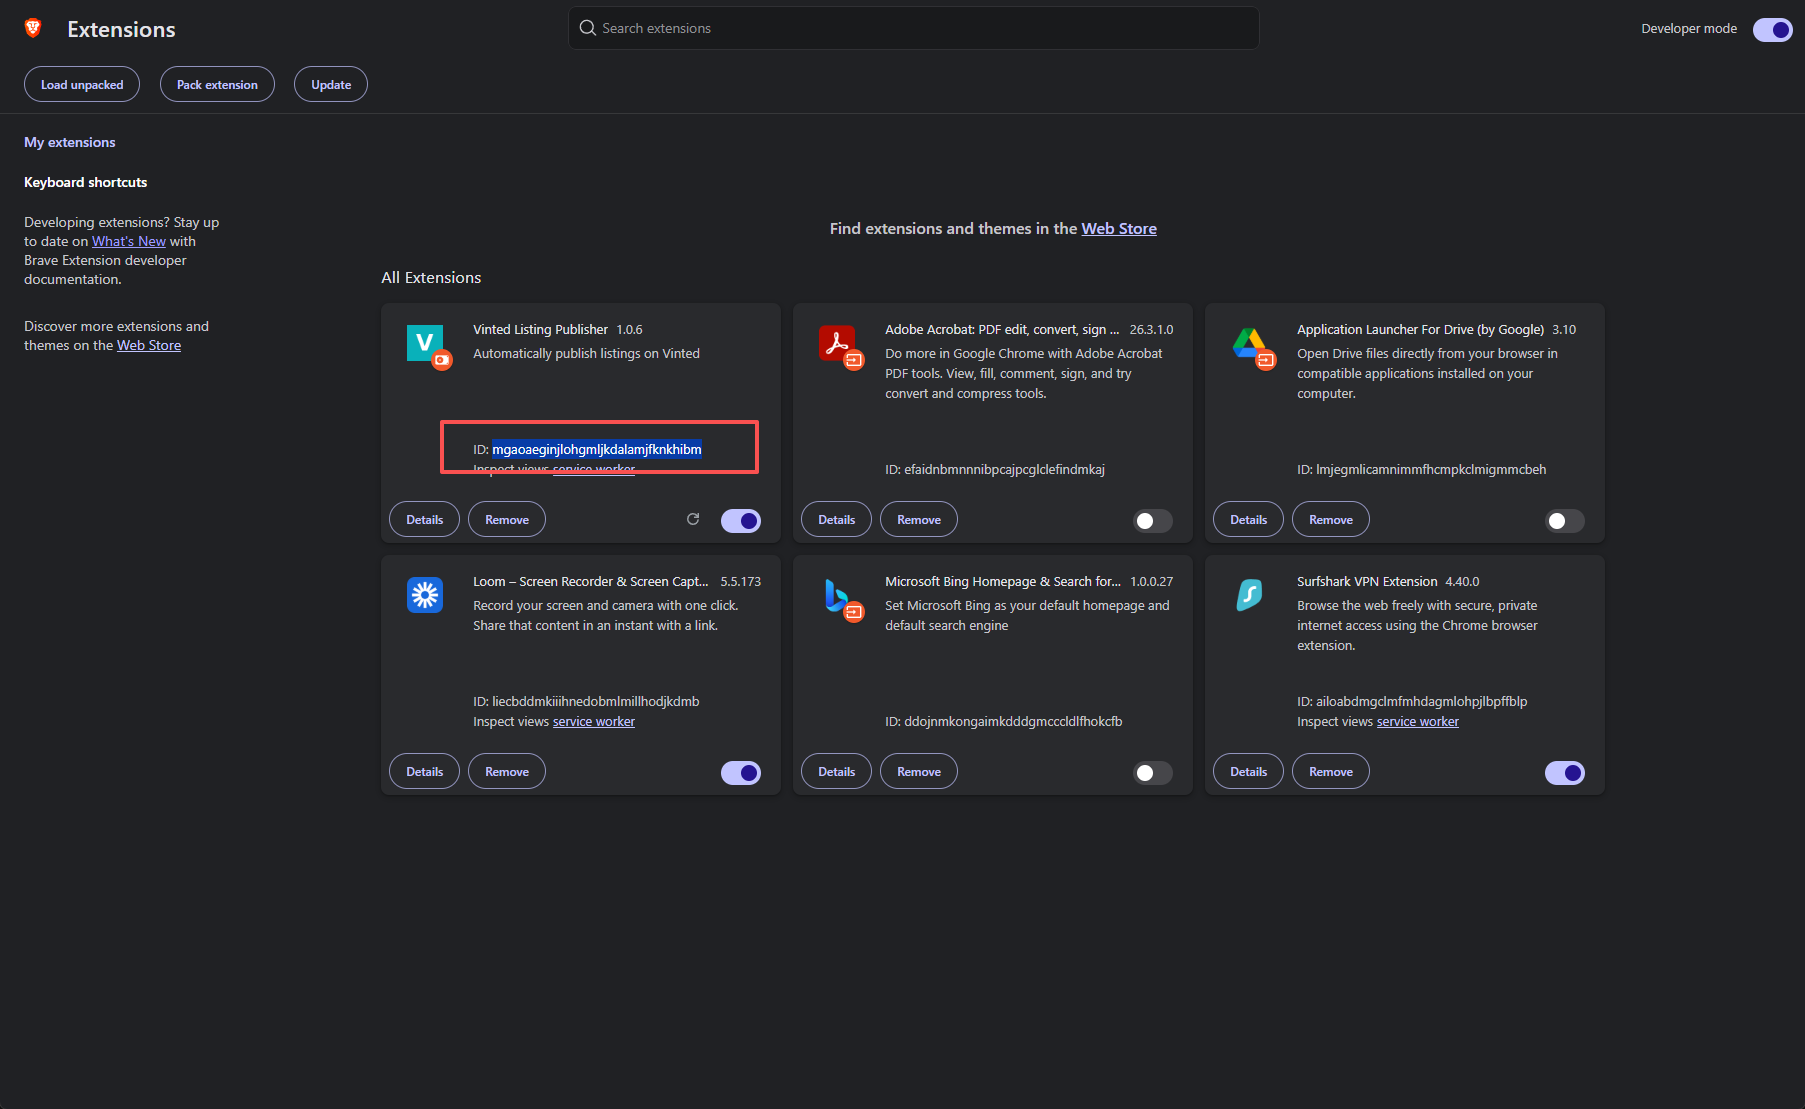Remove the Surfshark VPN Extension
The image size is (1805, 1109).
click(1331, 771)
